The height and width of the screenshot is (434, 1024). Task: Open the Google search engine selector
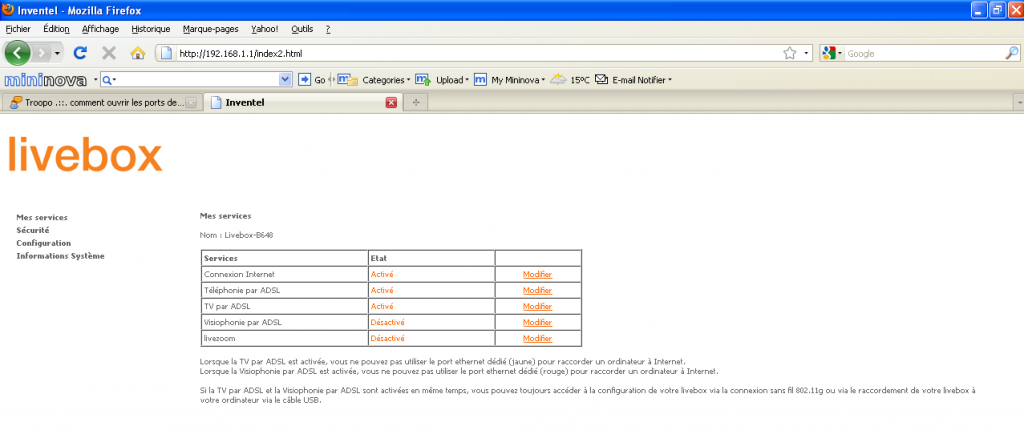(833, 54)
